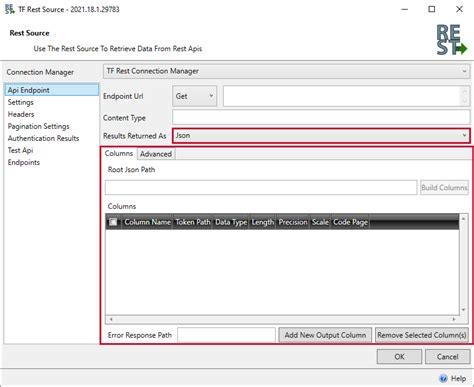Toggle the select-all checkbox in the Columns grid header

[x=113, y=222]
